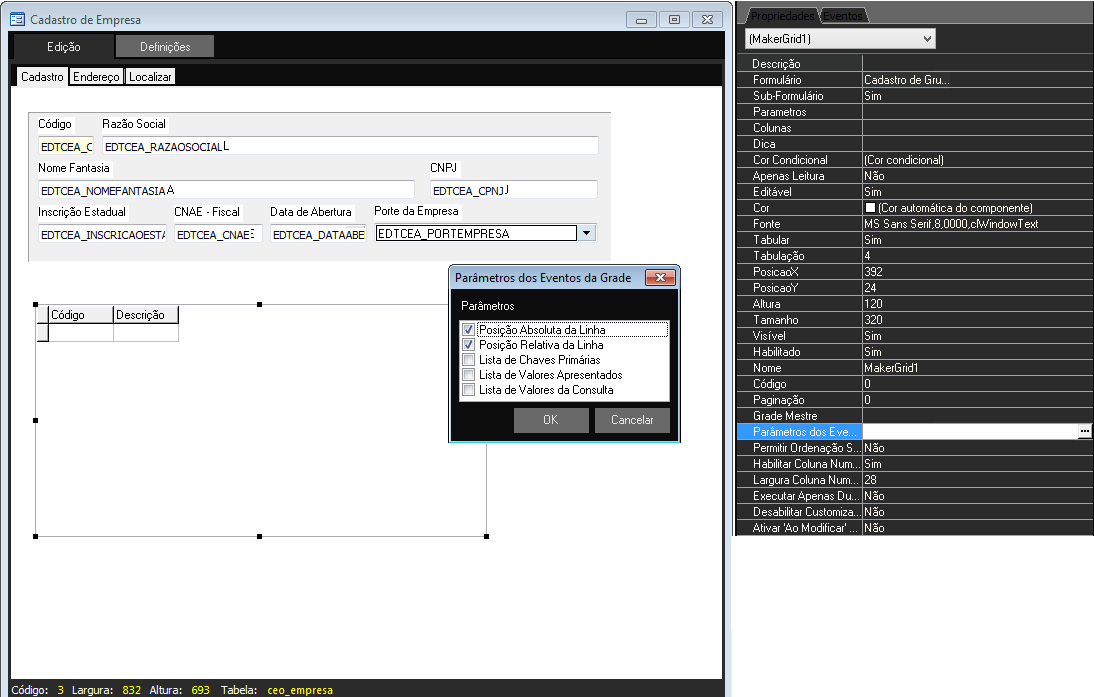Tick Lista de Valores da Consulta

click(468, 390)
